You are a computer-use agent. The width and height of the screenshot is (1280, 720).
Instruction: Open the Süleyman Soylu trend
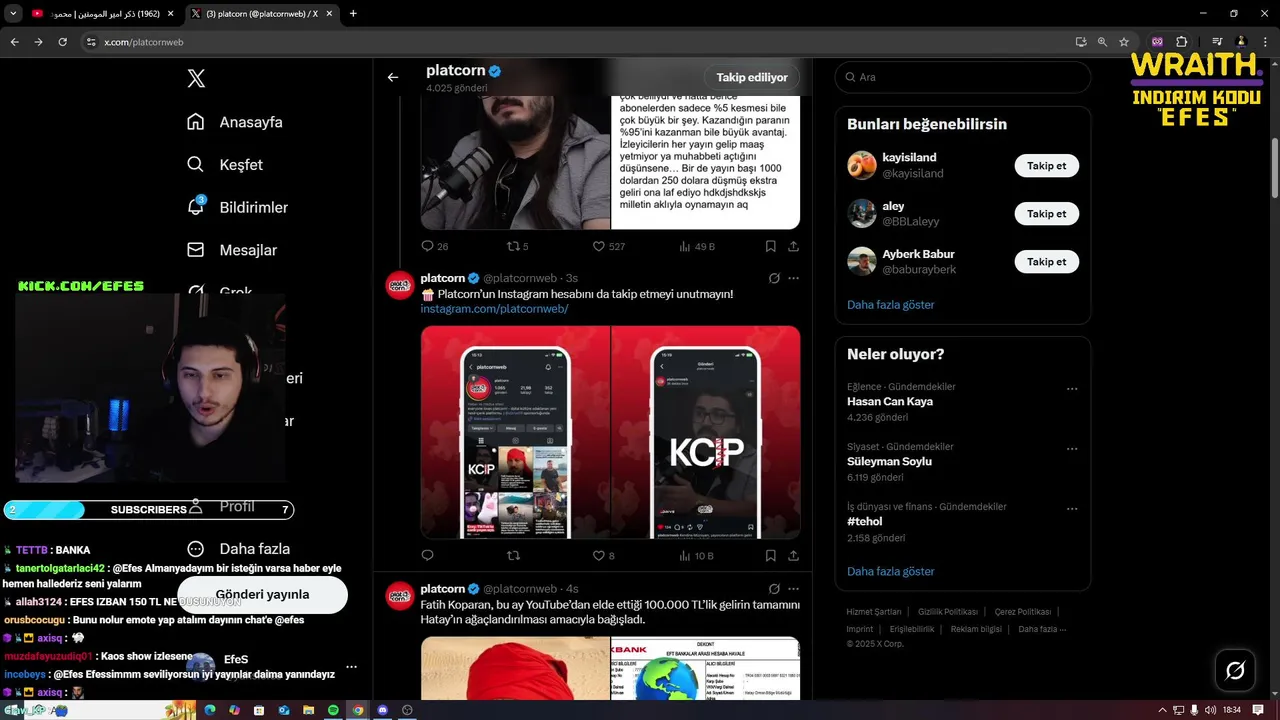coord(889,461)
